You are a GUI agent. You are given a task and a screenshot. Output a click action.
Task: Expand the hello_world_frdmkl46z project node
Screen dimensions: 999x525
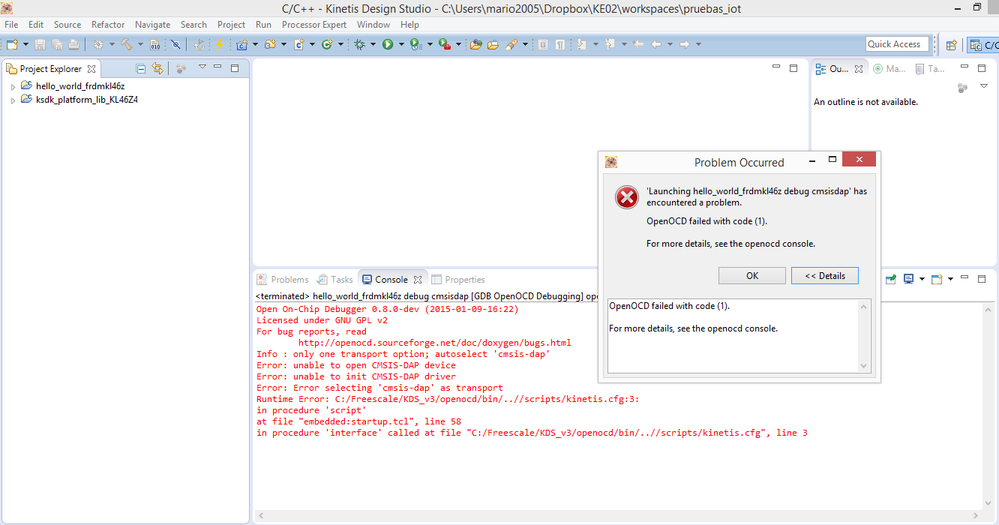(13, 87)
